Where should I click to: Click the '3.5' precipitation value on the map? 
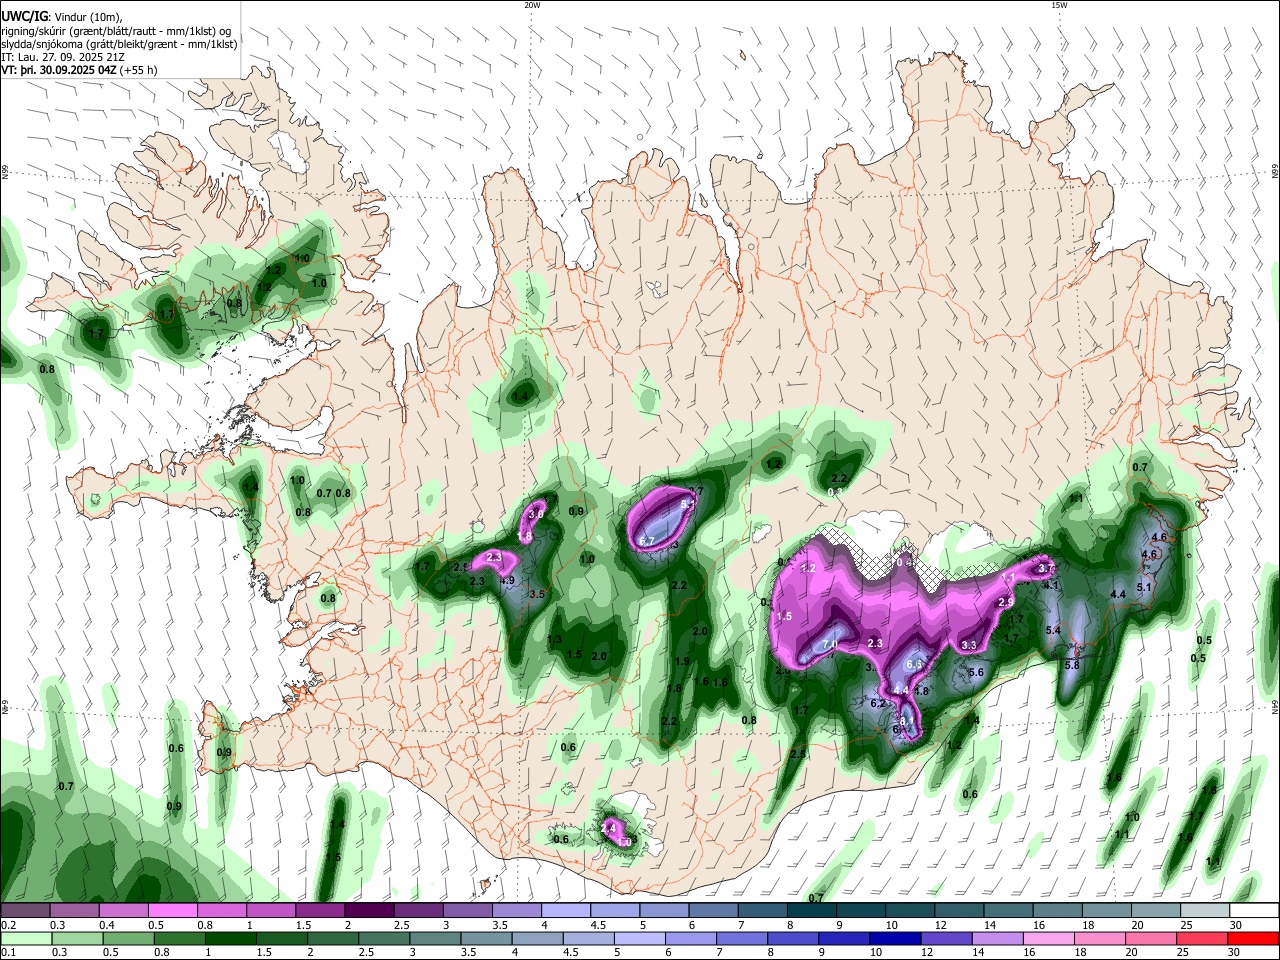[x=537, y=594]
